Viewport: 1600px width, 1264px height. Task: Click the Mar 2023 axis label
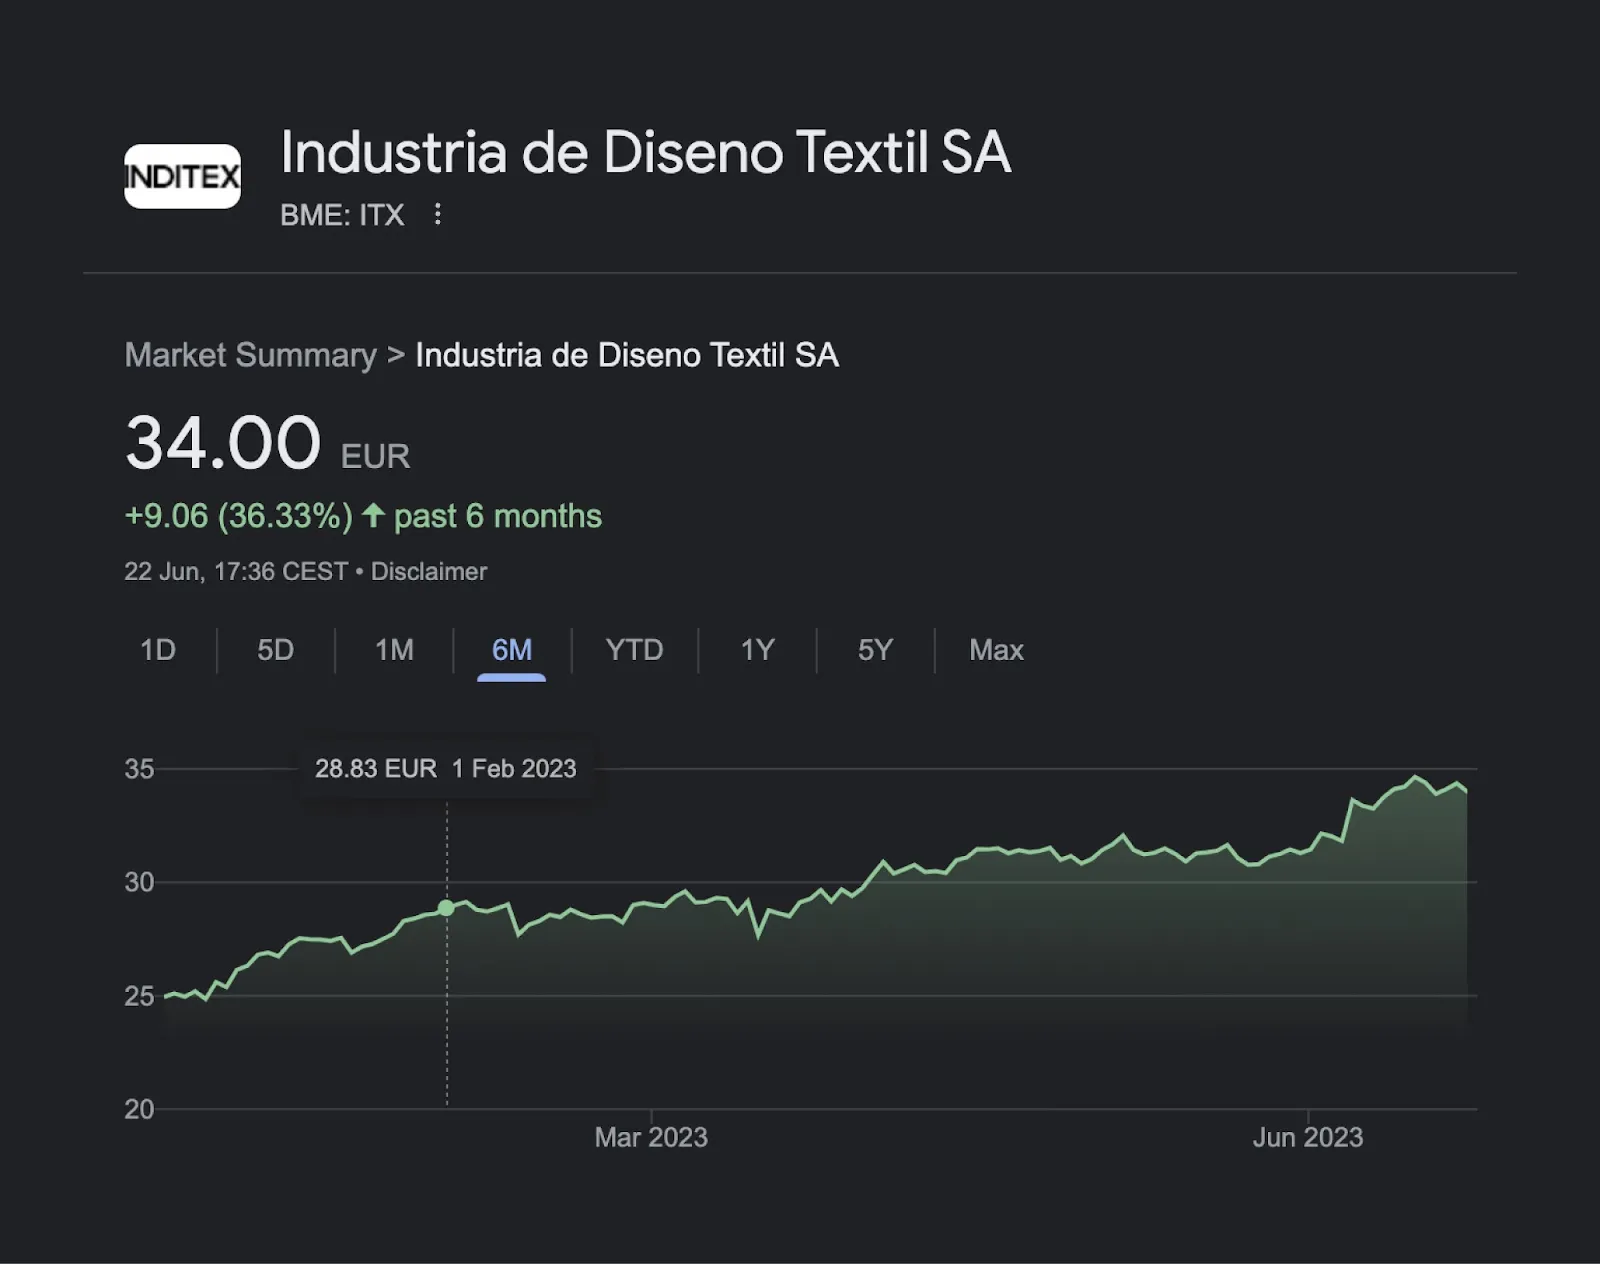pyautogui.click(x=651, y=1137)
